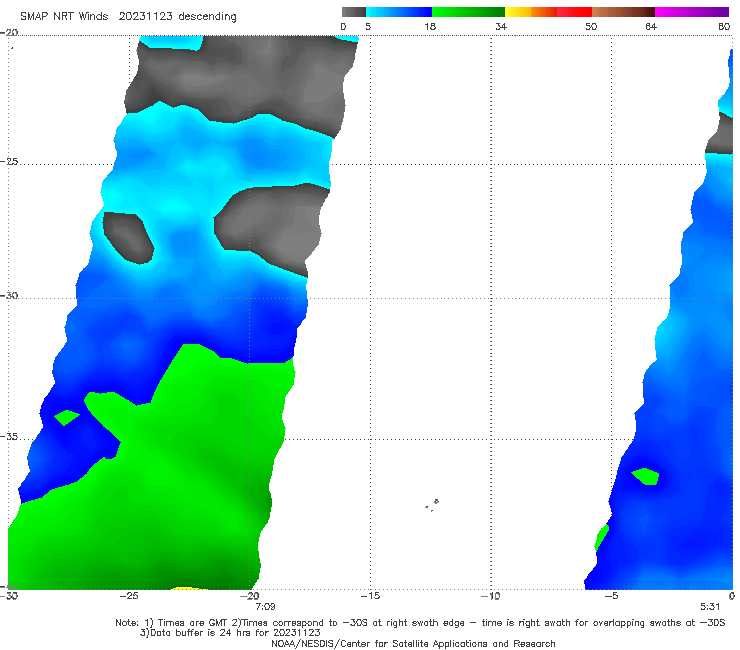This screenshot has width=740, height=650.
Task: Click the small green diamond patch in the left swath
Action: (x=67, y=418)
